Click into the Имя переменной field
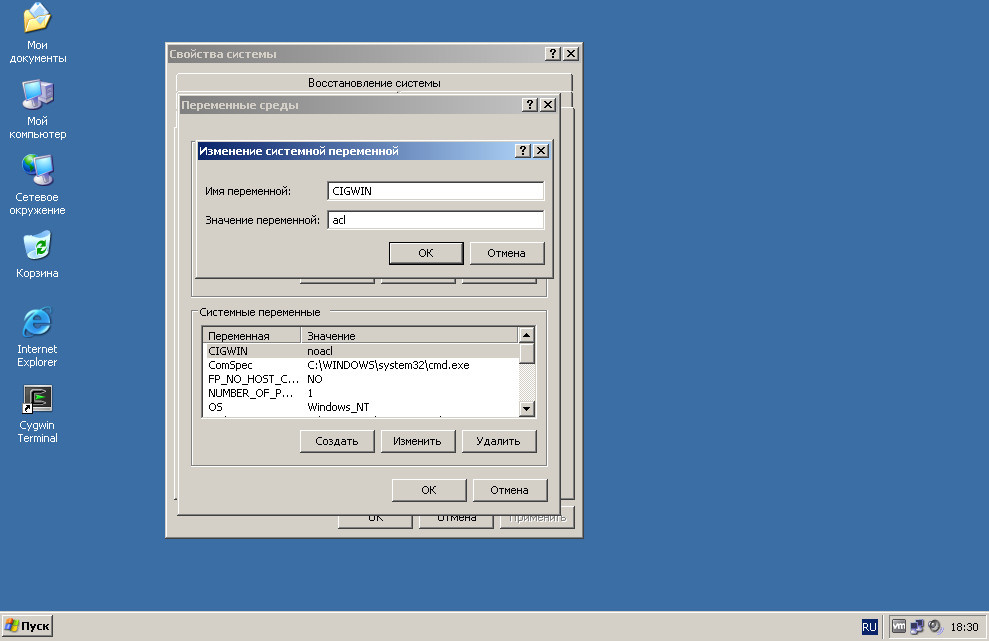 tap(435, 191)
